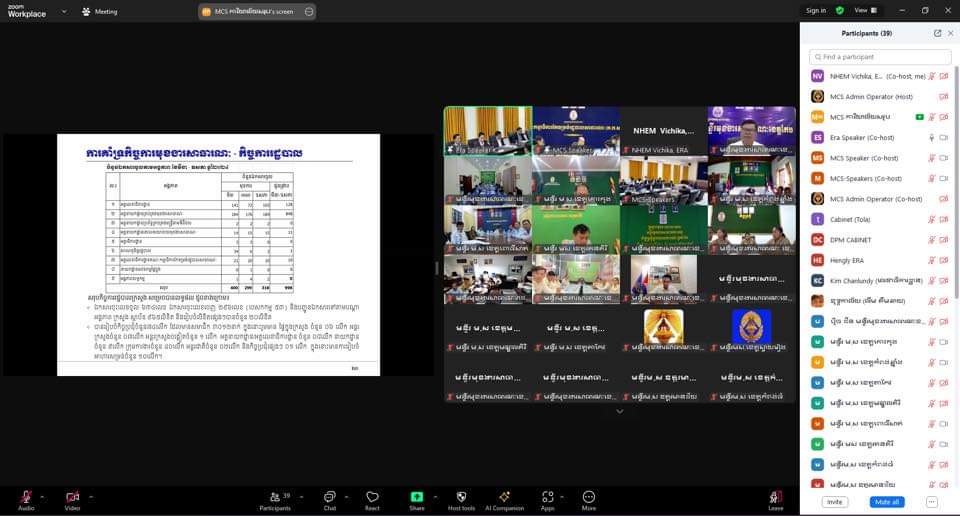Open the Chat panel from toolbar

pos(329,499)
